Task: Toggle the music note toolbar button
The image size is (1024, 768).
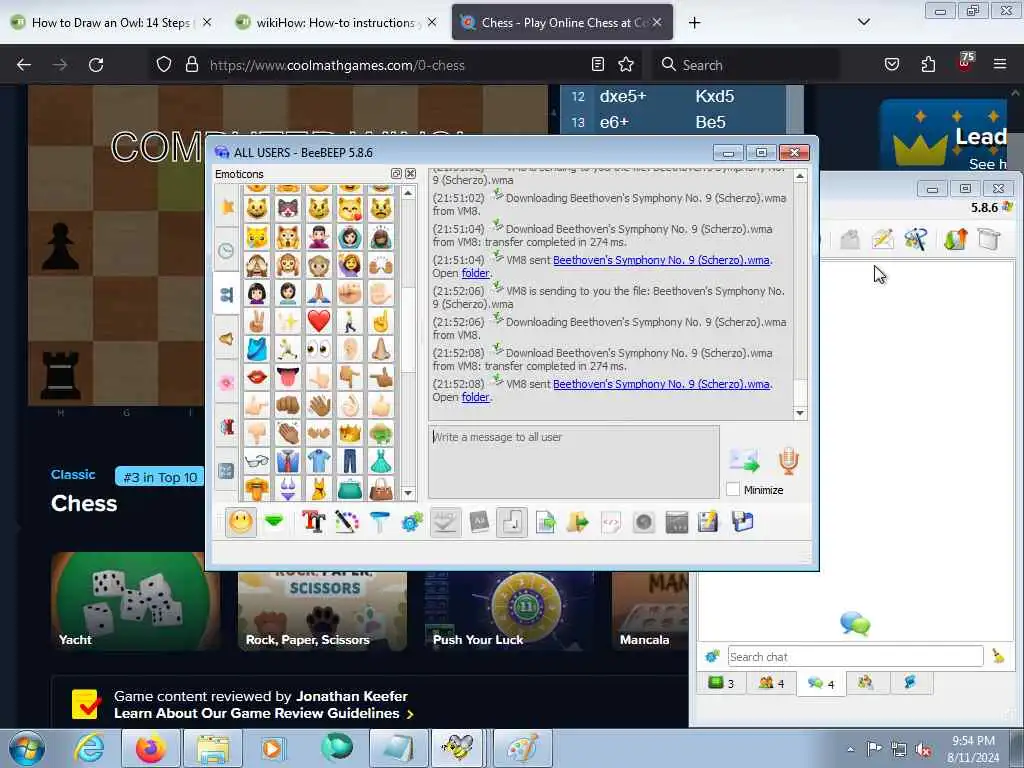Action: coord(512,522)
